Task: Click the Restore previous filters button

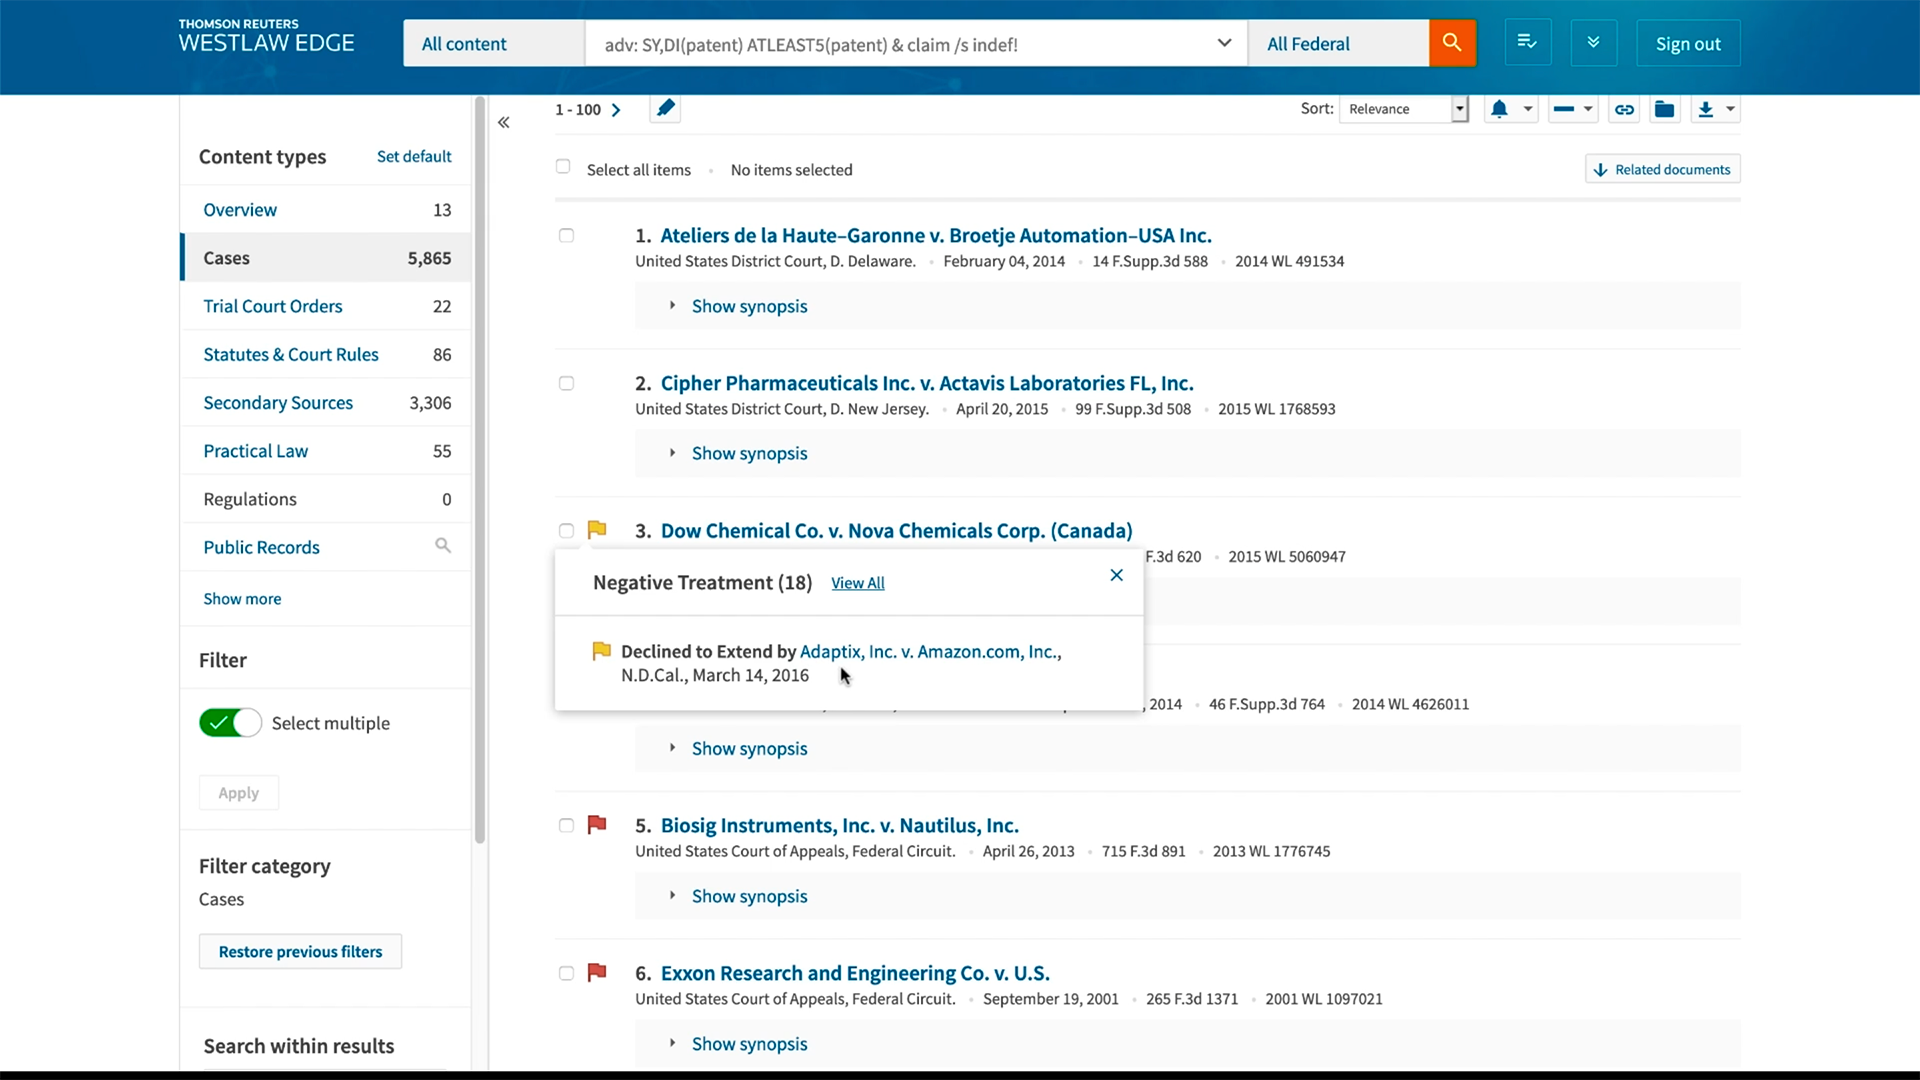Action: tap(300, 952)
